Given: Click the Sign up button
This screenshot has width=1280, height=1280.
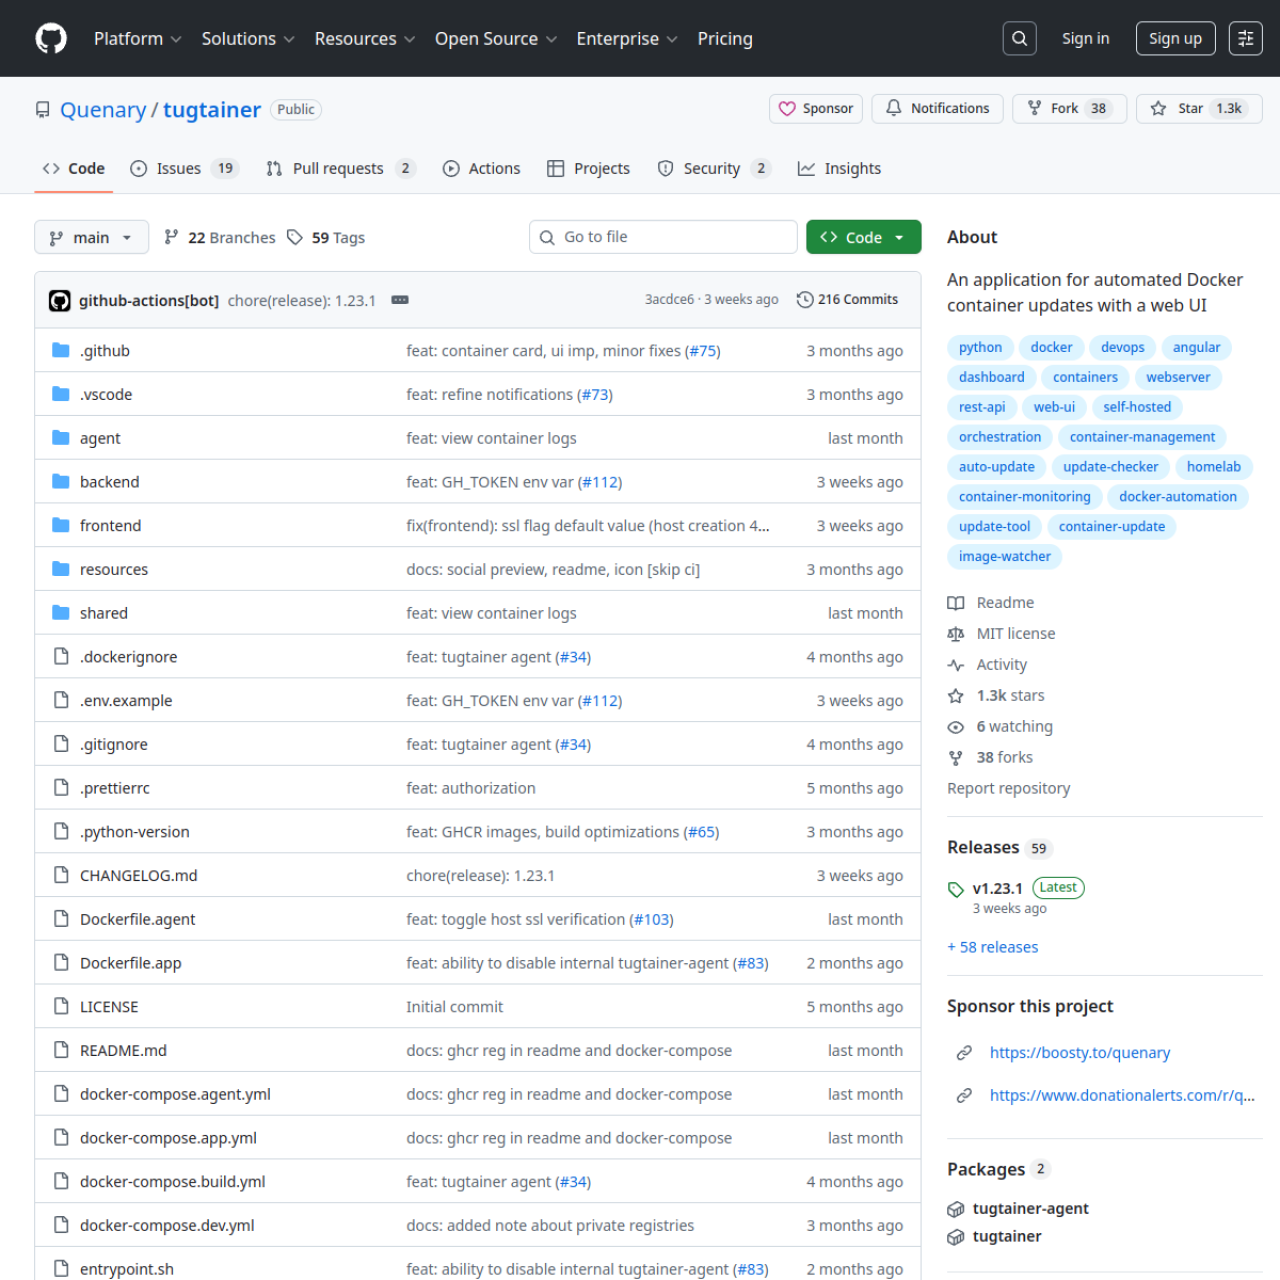Looking at the screenshot, I should [x=1175, y=38].
